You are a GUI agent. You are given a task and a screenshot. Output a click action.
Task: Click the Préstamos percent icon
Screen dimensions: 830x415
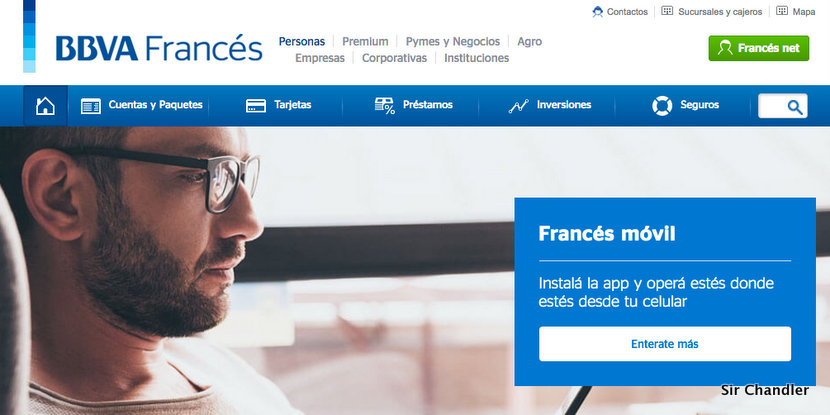pos(385,106)
